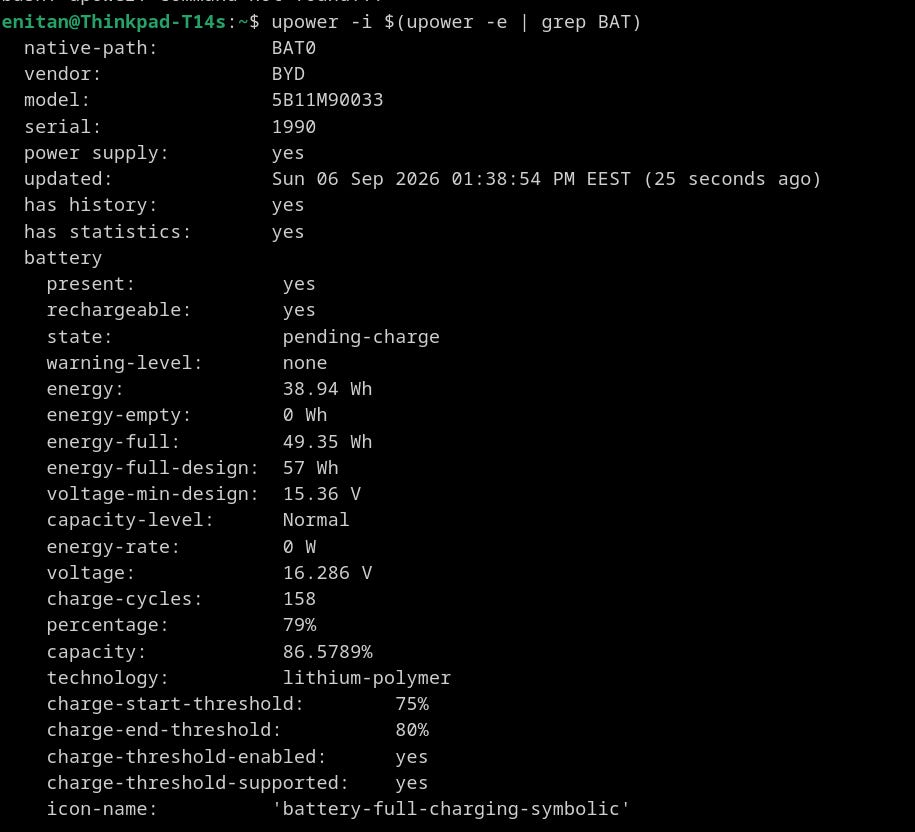The image size is (915, 832).
Task: Click the serial value 1990
Action: (x=294, y=127)
